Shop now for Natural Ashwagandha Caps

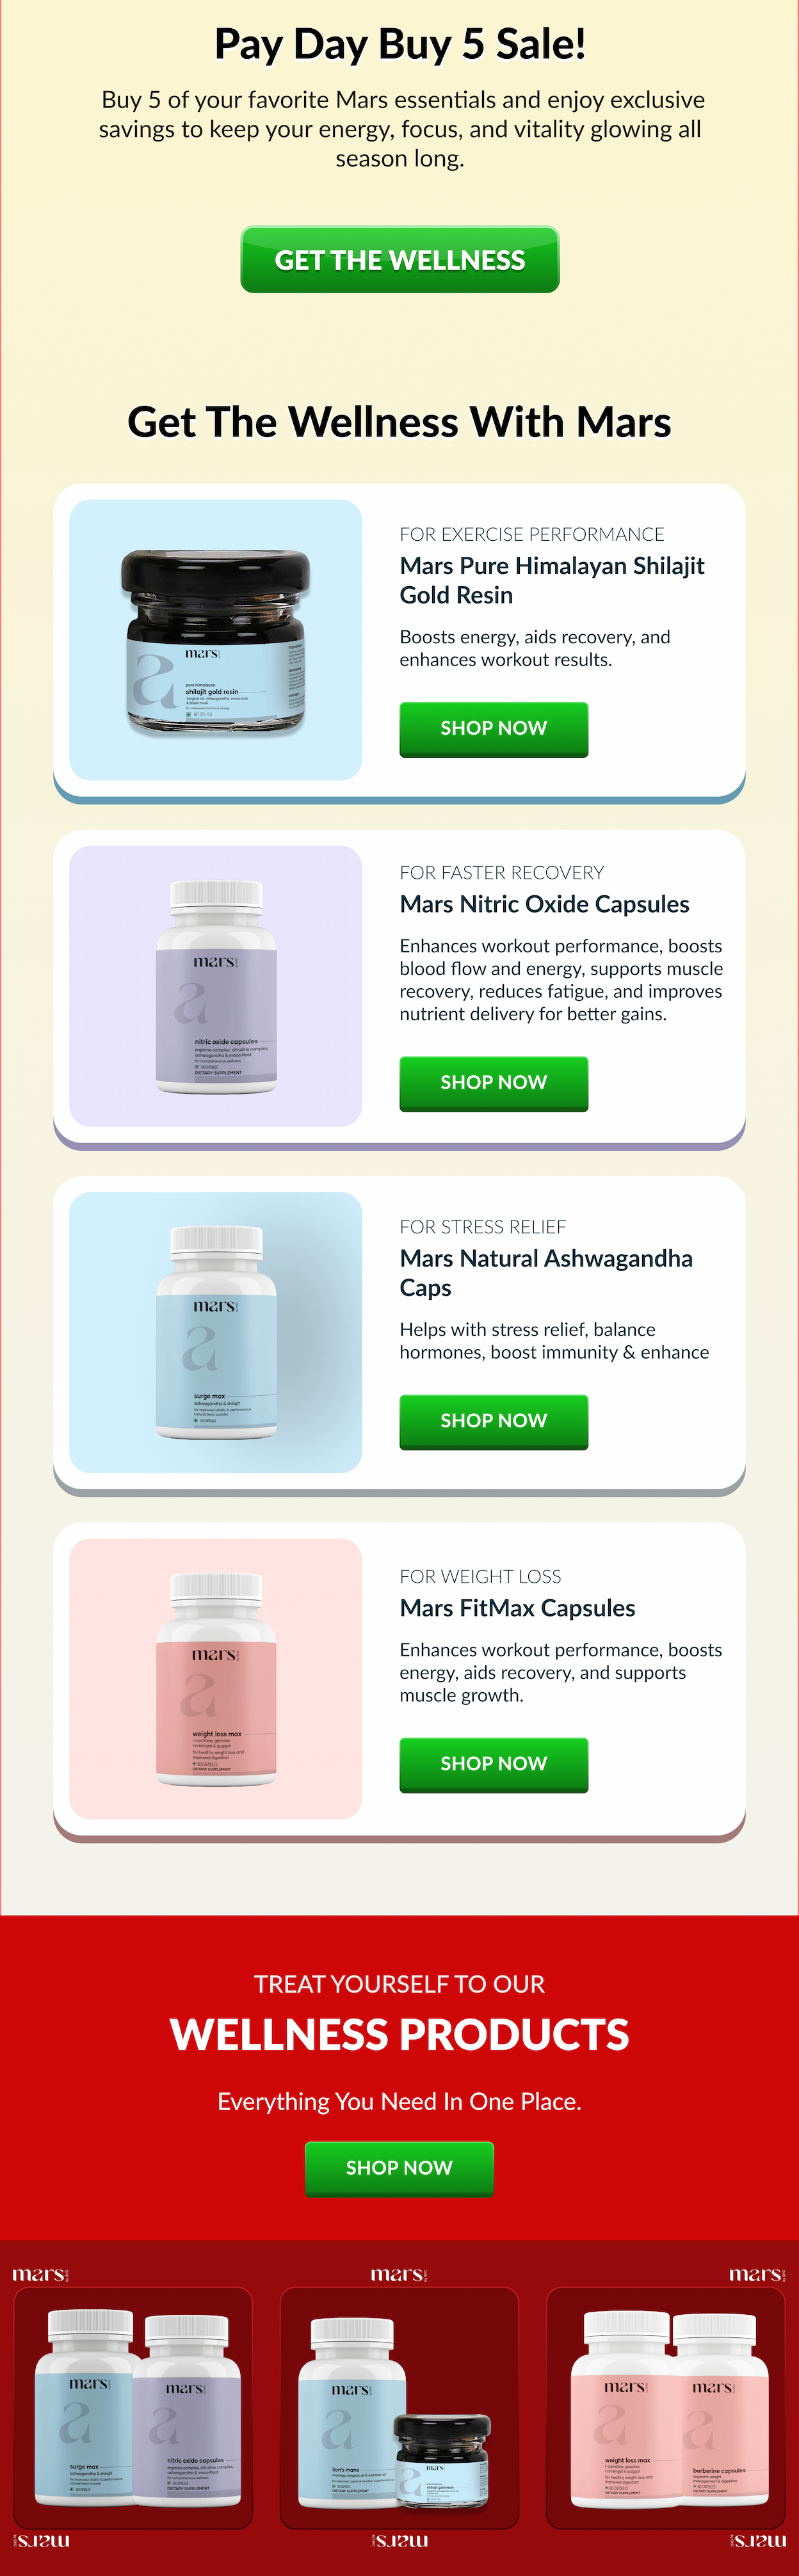point(494,1421)
